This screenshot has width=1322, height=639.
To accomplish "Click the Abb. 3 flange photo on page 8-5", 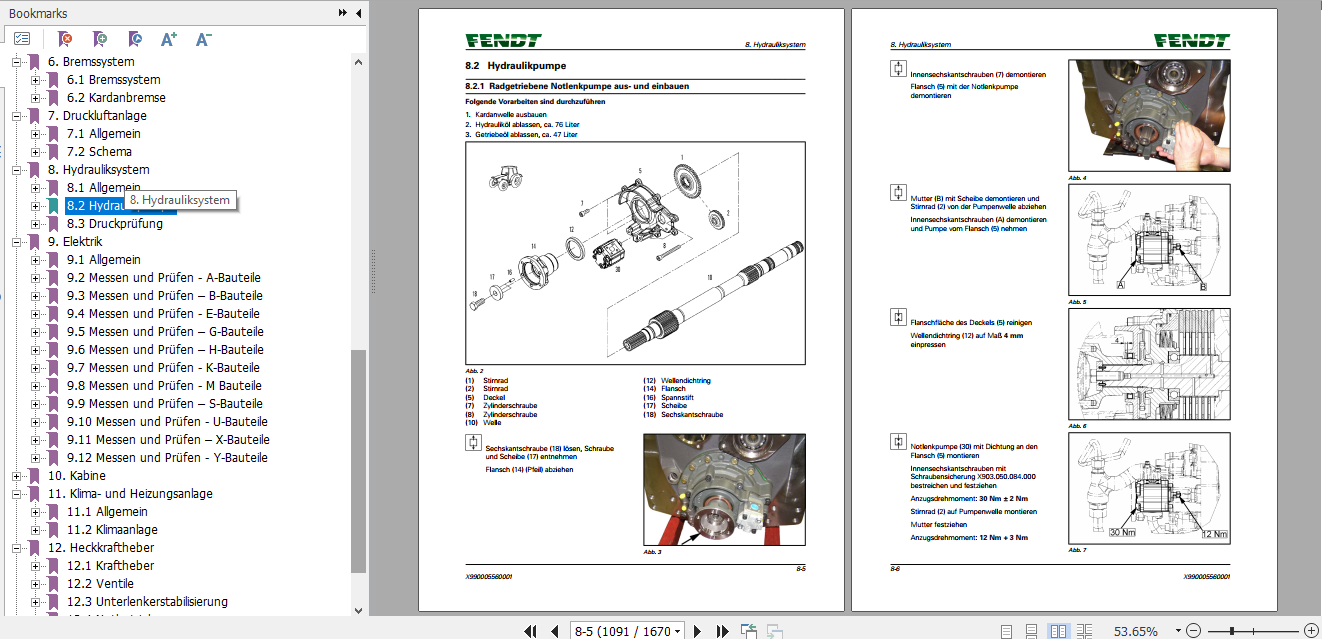I will coord(724,489).
